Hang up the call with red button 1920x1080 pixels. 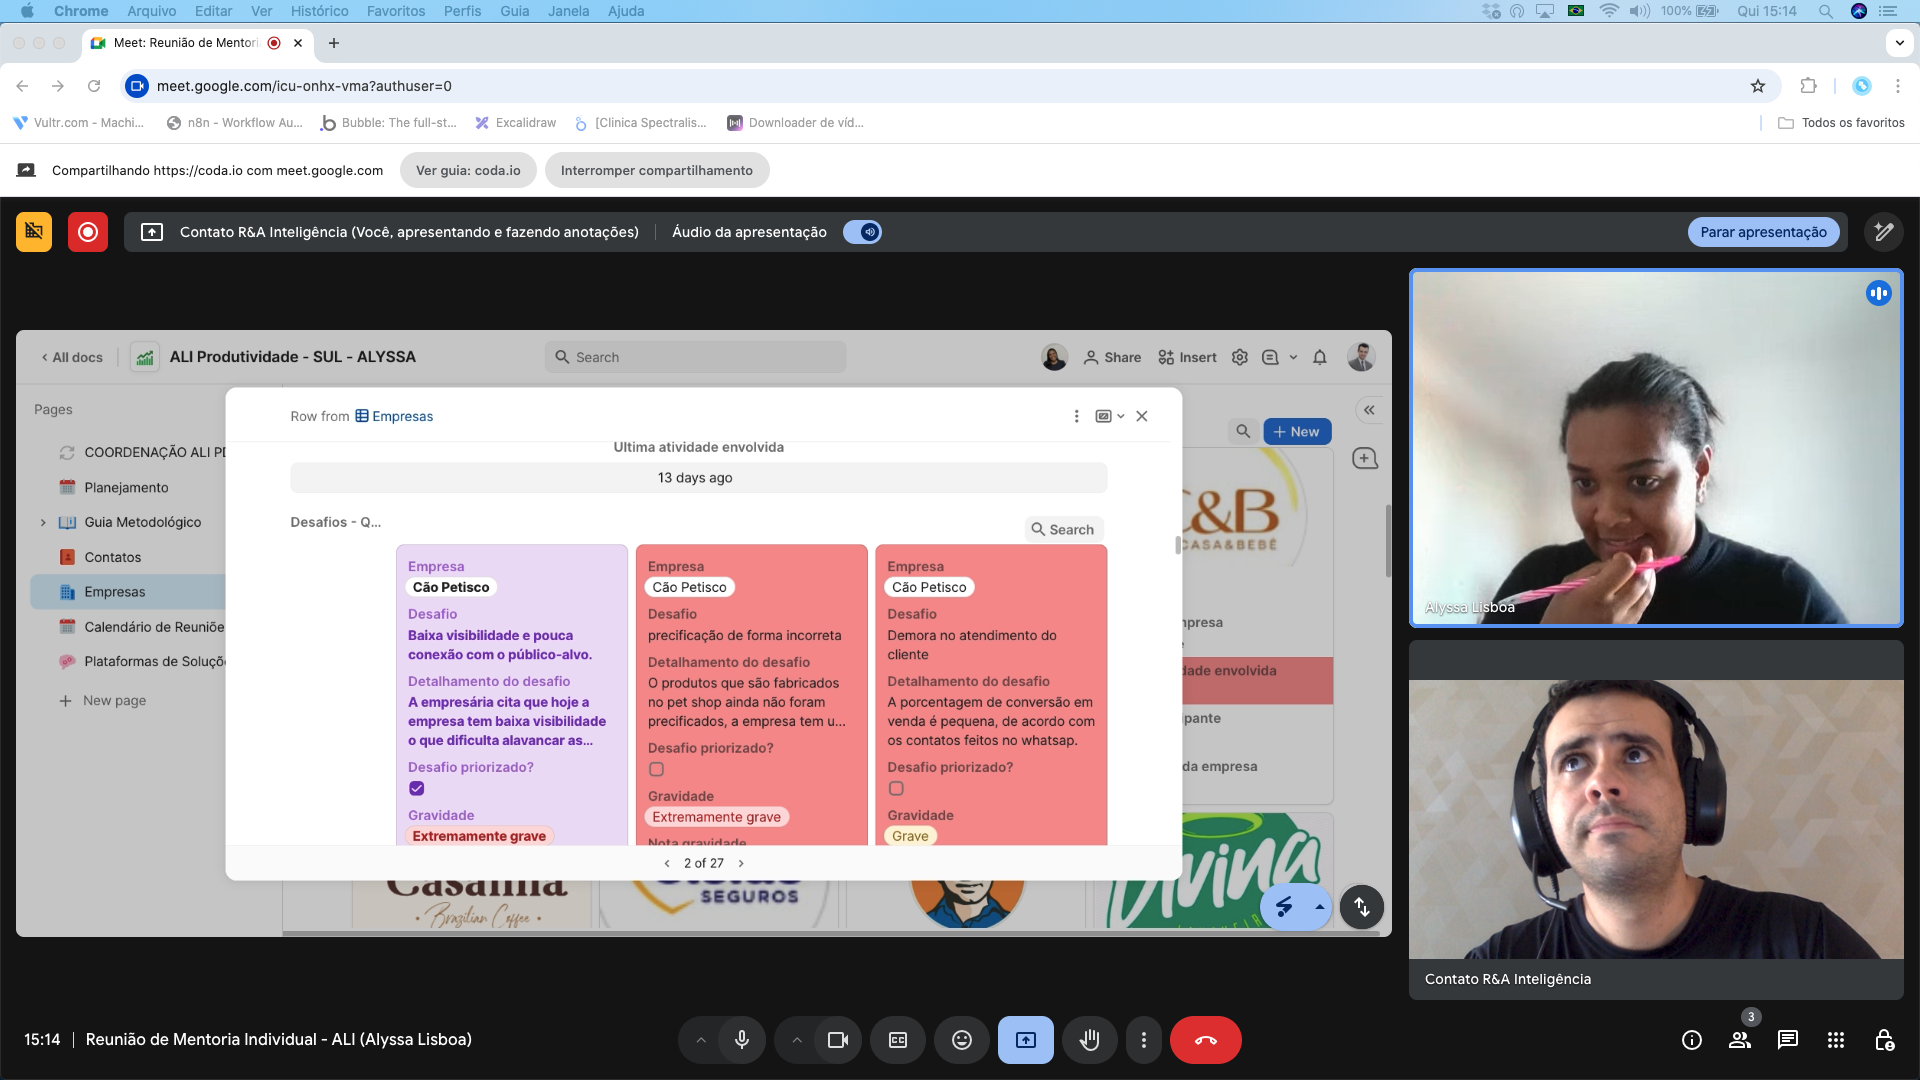[1205, 1040]
